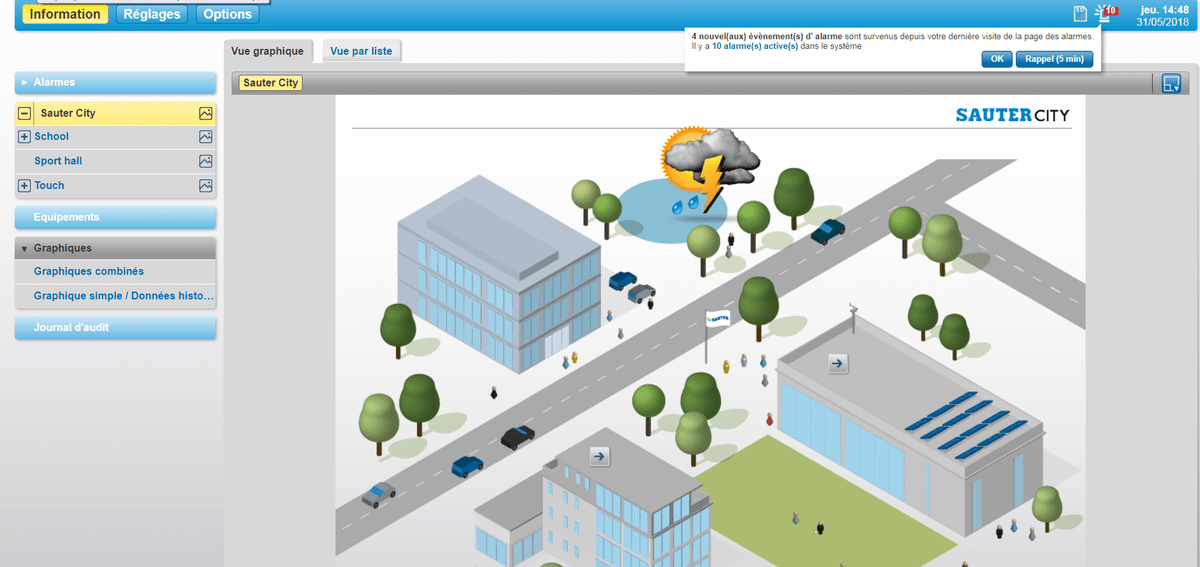1200x567 pixels.
Task: Click the SAUTER CITY logo
Action: [x=1012, y=115]
